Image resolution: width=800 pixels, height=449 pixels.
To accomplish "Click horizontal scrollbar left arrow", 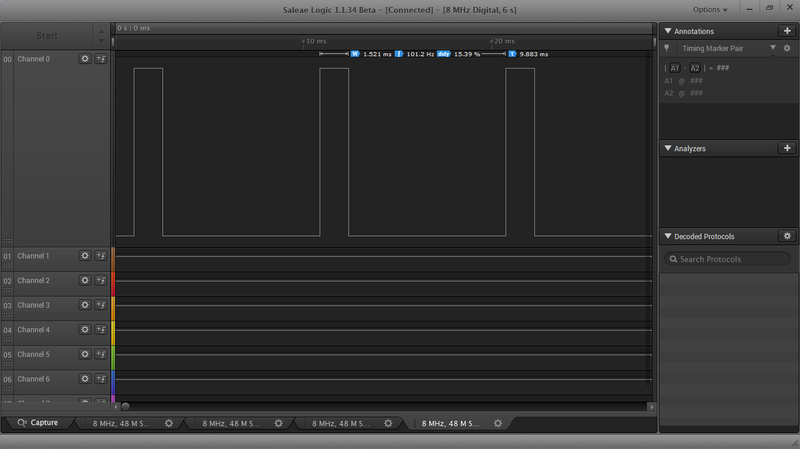I will point(116,407).
